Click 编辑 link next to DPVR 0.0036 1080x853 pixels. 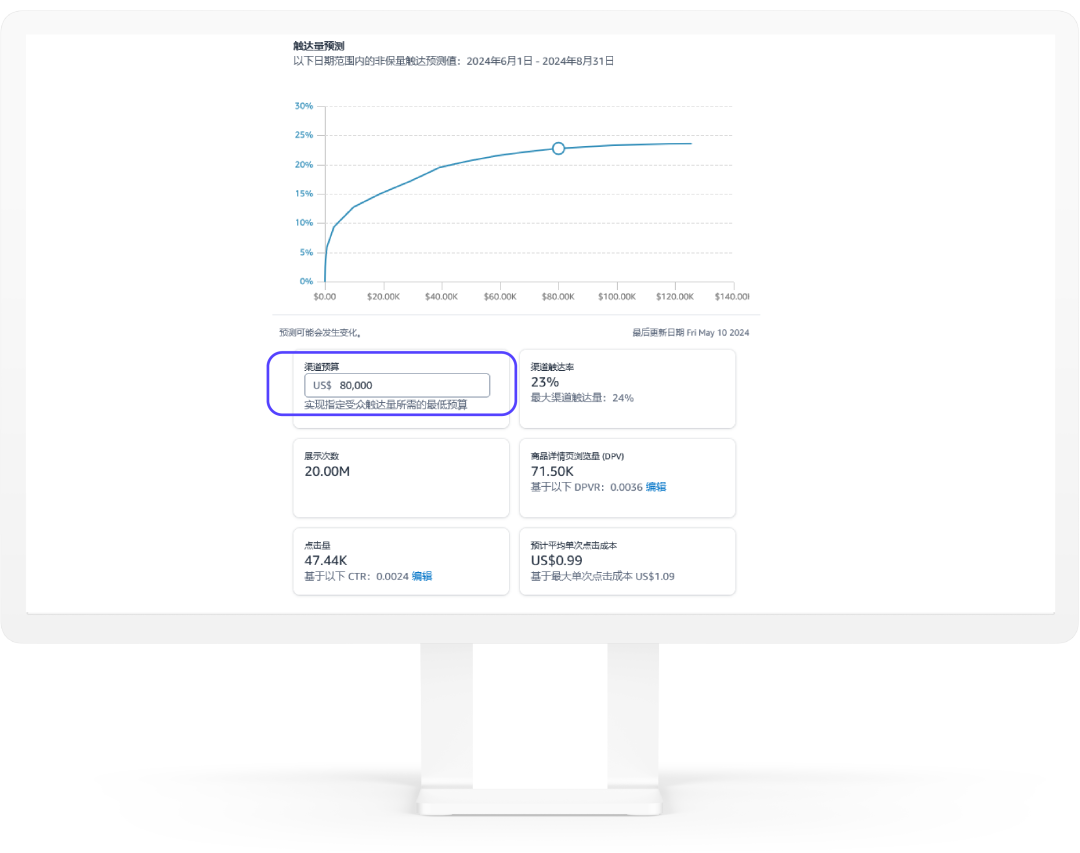656,487
